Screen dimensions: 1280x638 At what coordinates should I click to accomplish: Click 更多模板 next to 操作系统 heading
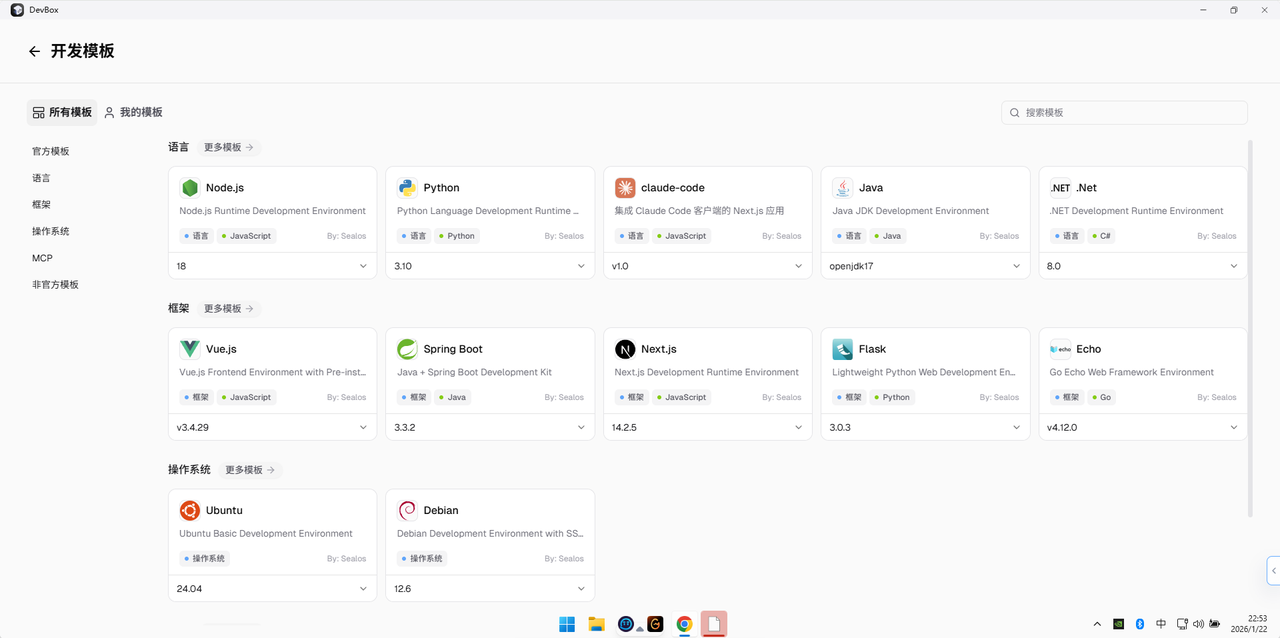[x=250, y=469]
